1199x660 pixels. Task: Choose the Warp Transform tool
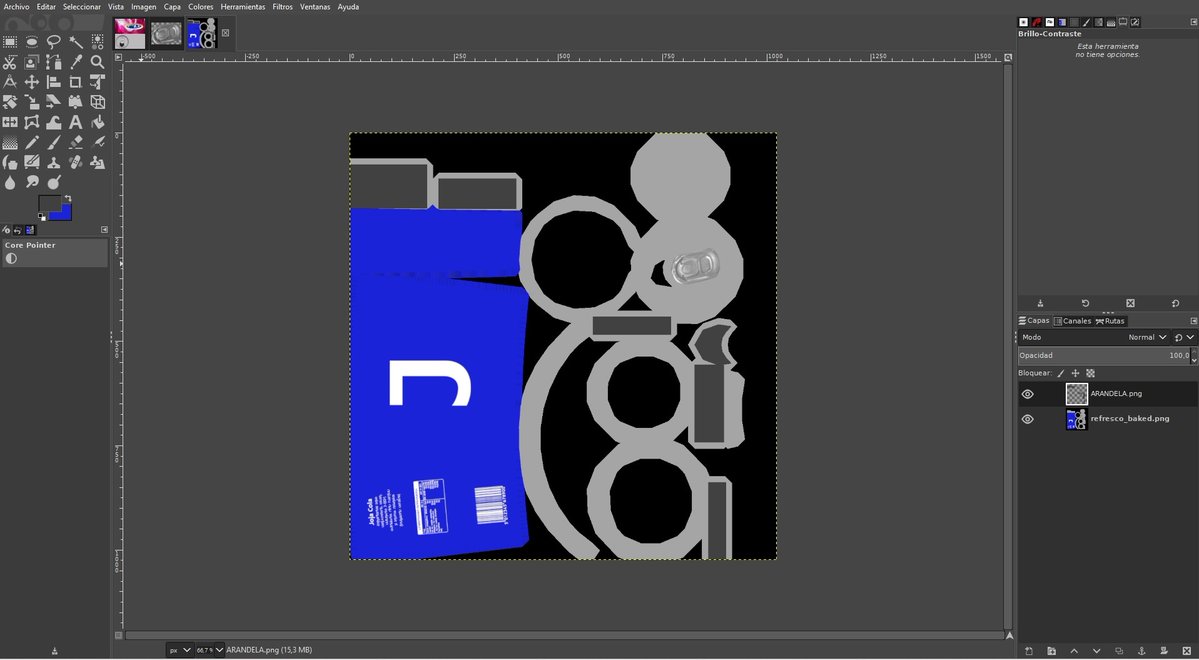tap(54, 122)
